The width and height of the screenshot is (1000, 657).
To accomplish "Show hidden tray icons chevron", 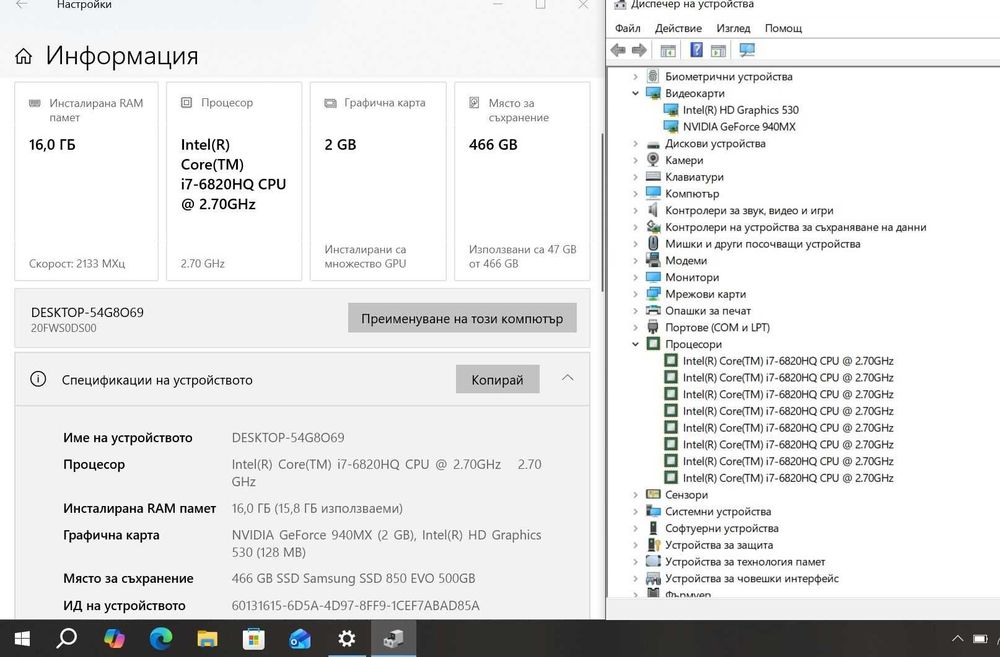I will pyautogui.click(x=957, y=639).
